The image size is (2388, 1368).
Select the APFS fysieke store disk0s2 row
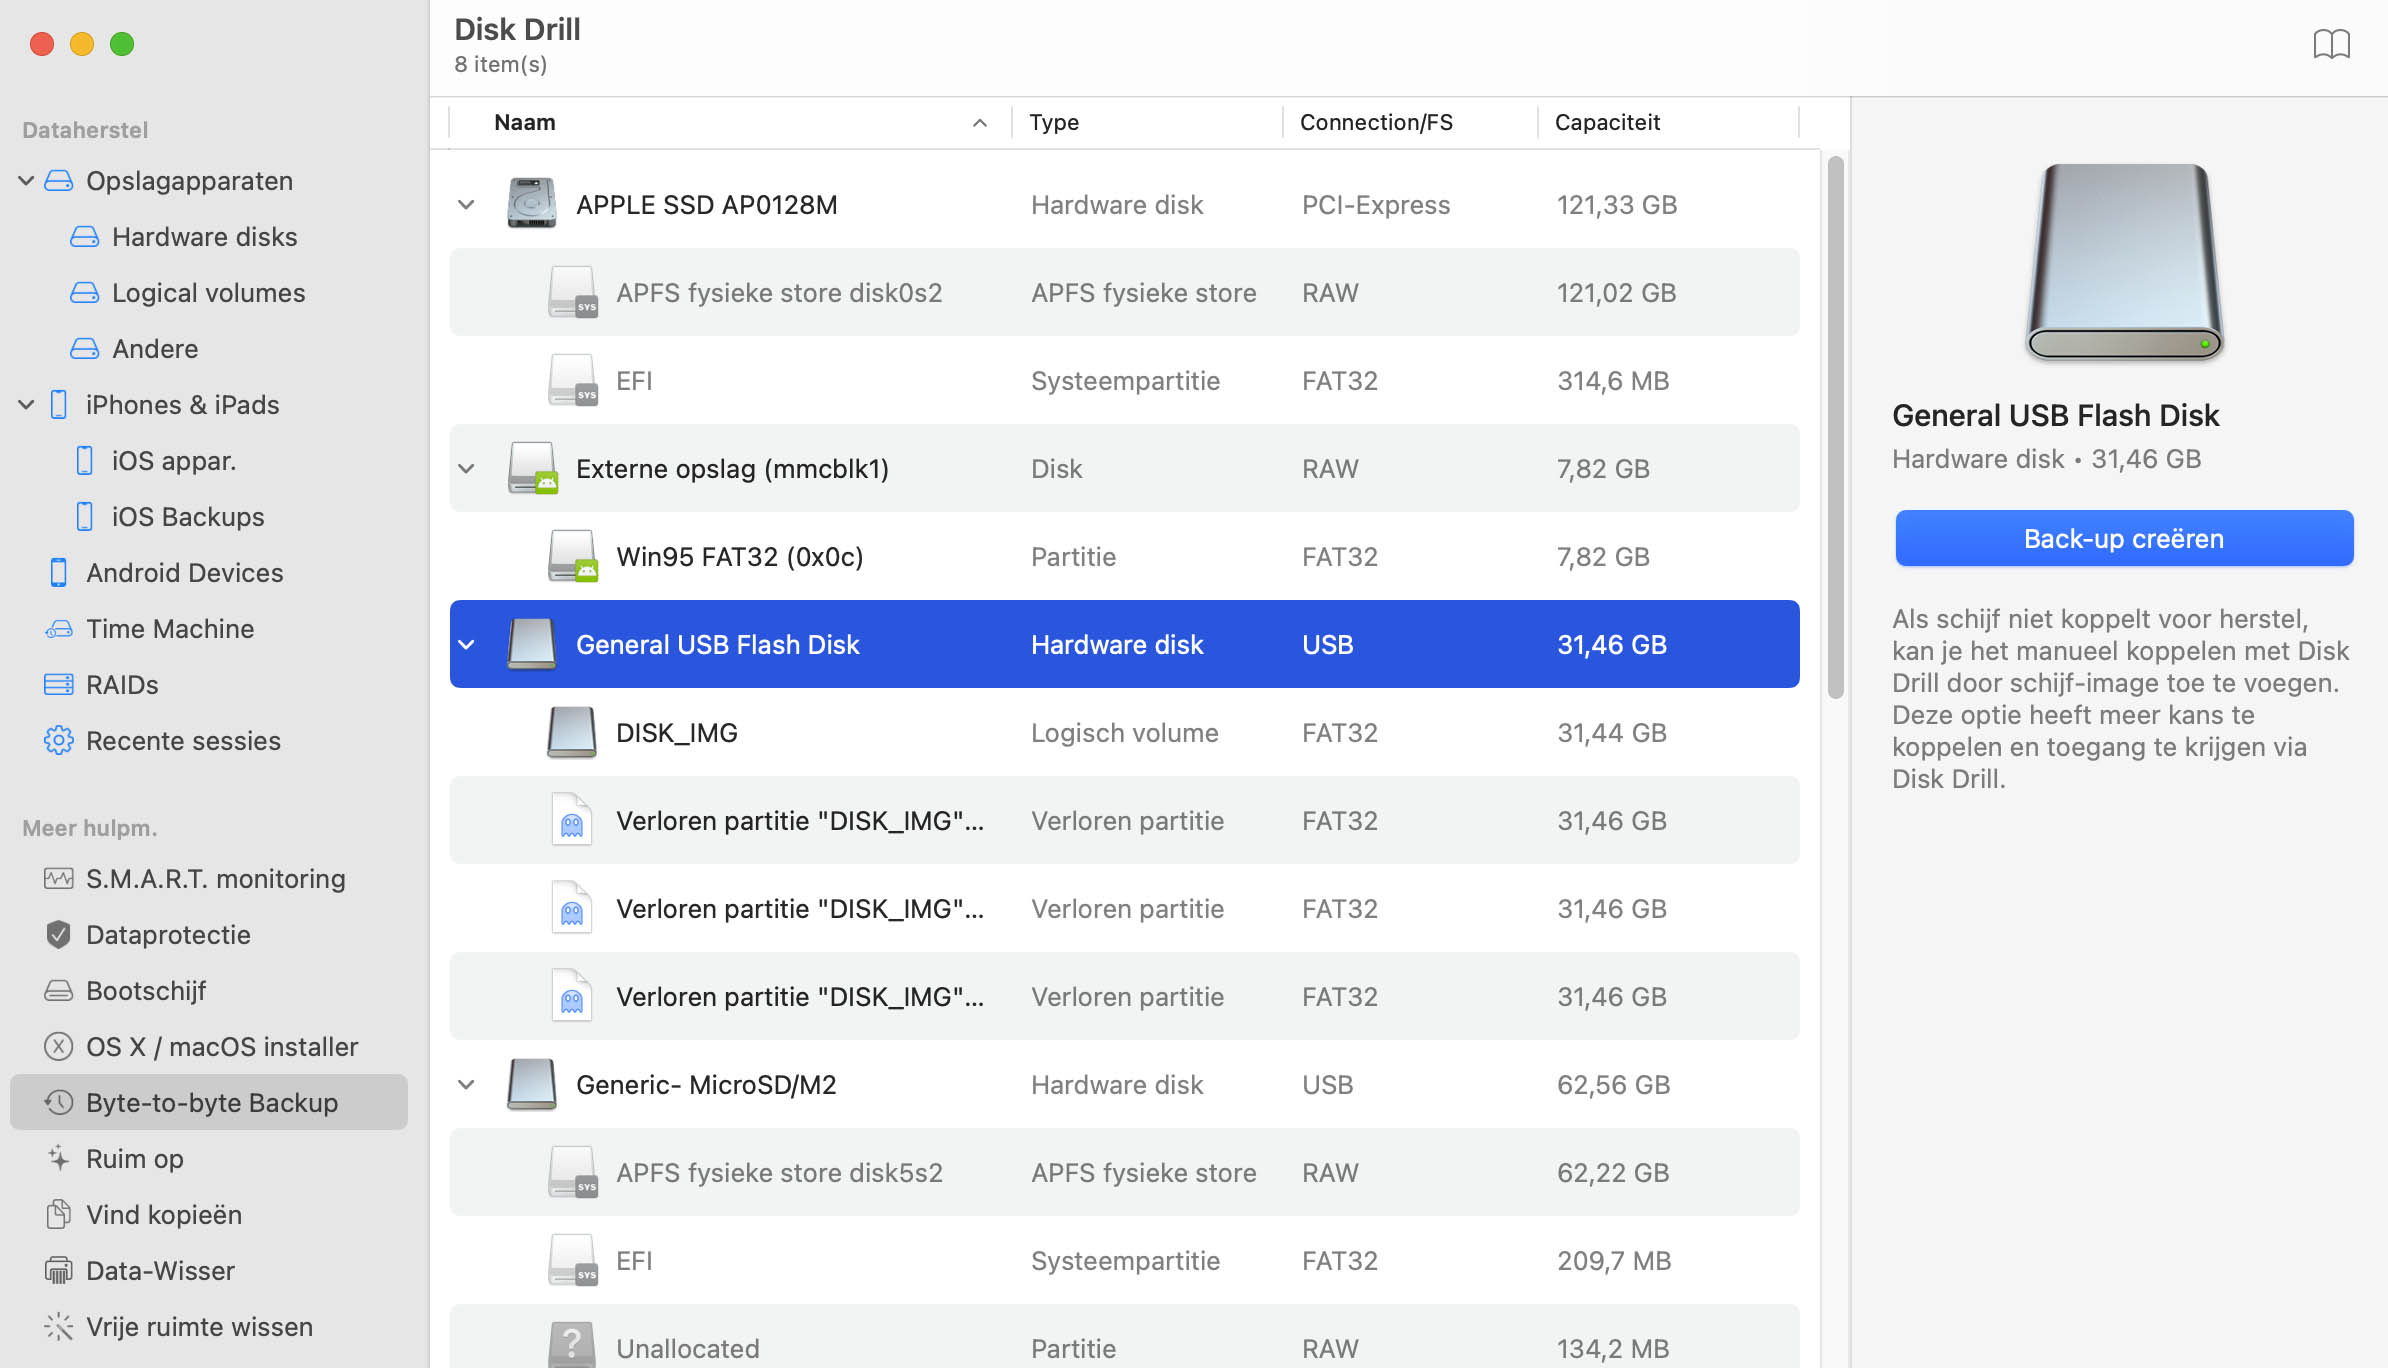coord(1124,292)
